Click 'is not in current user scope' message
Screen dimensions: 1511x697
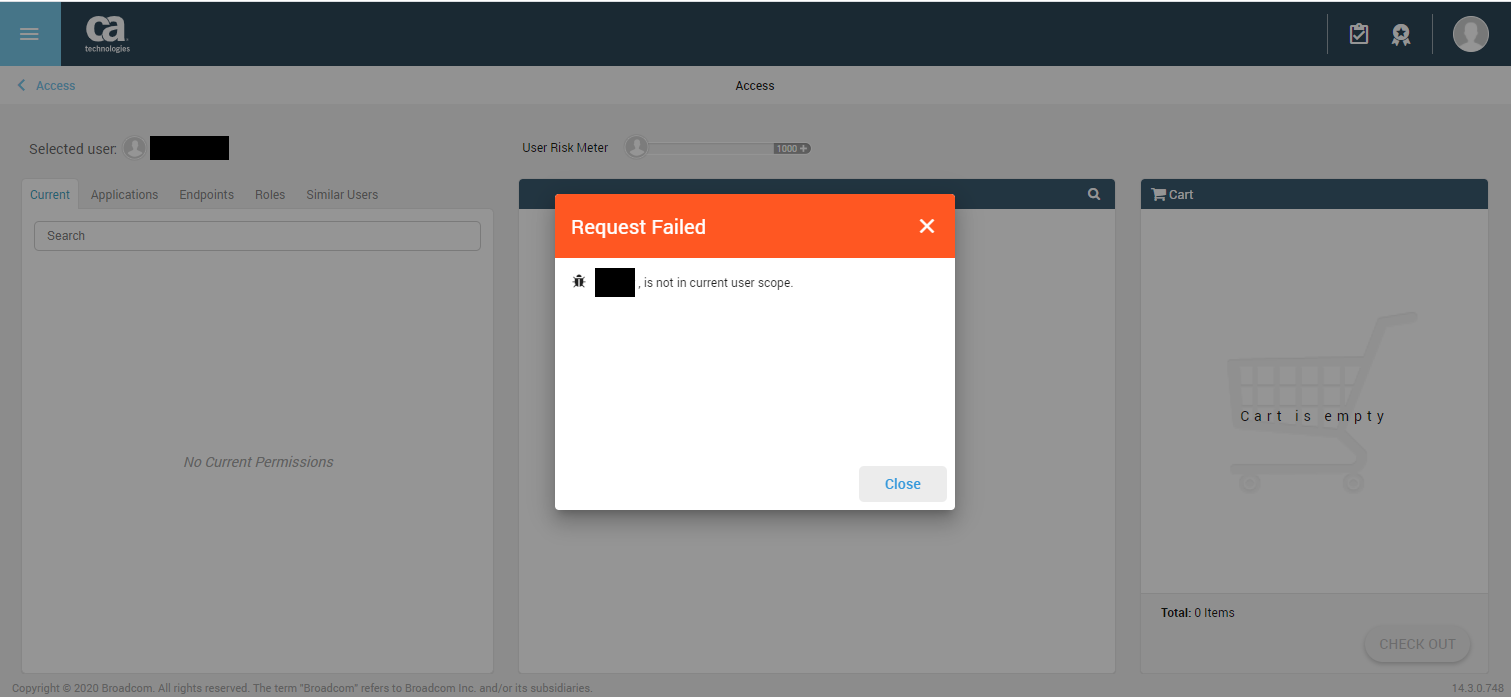coord(716,283)
